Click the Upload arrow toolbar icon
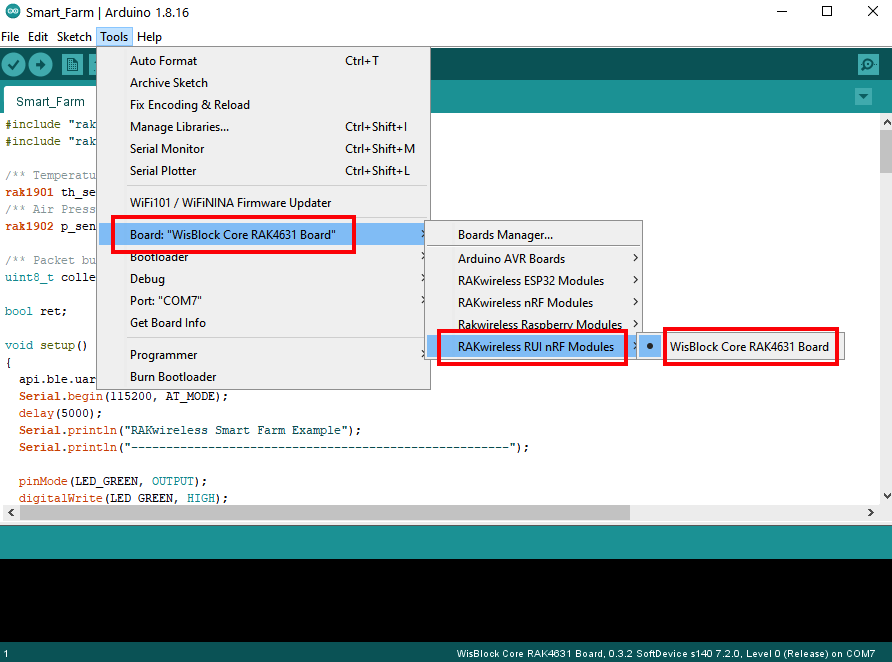Image resolution: width=892 pixels, height=662 pixels. click(40, 65)
